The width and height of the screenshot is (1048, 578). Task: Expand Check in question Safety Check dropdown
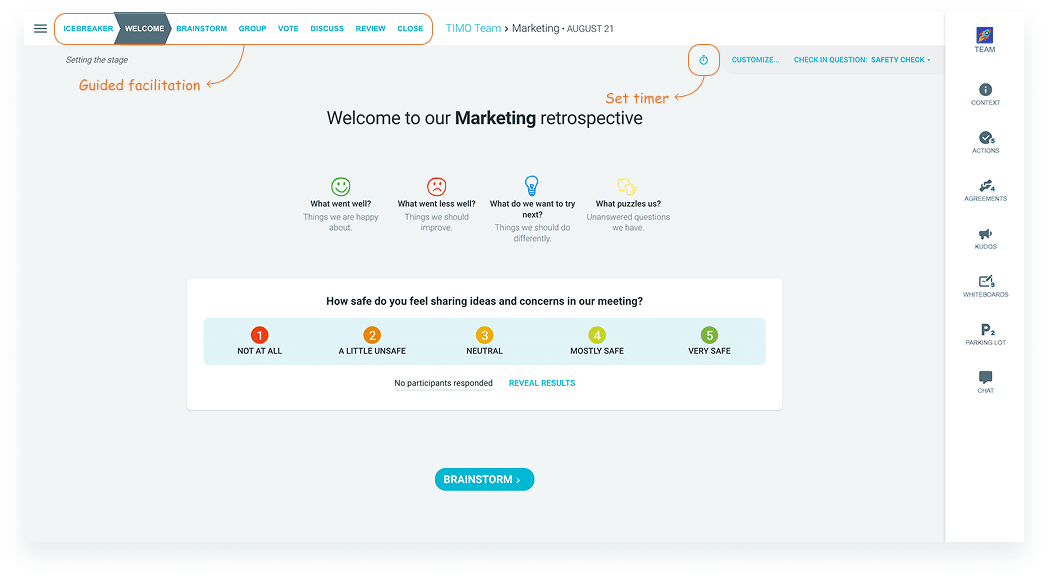click(x=862, y=60)
